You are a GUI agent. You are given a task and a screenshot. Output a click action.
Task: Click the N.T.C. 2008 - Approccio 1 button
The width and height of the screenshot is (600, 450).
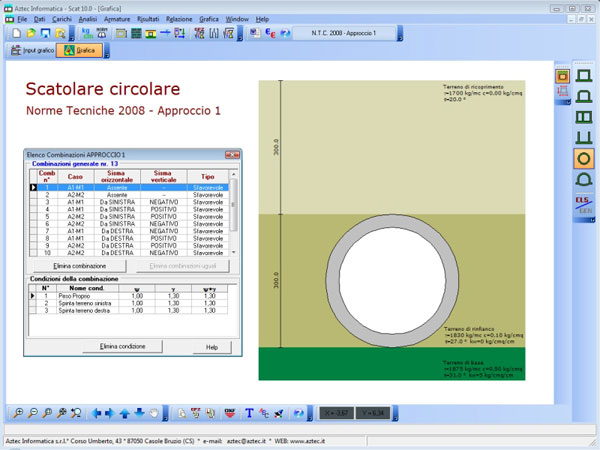[x=344, y=33]
